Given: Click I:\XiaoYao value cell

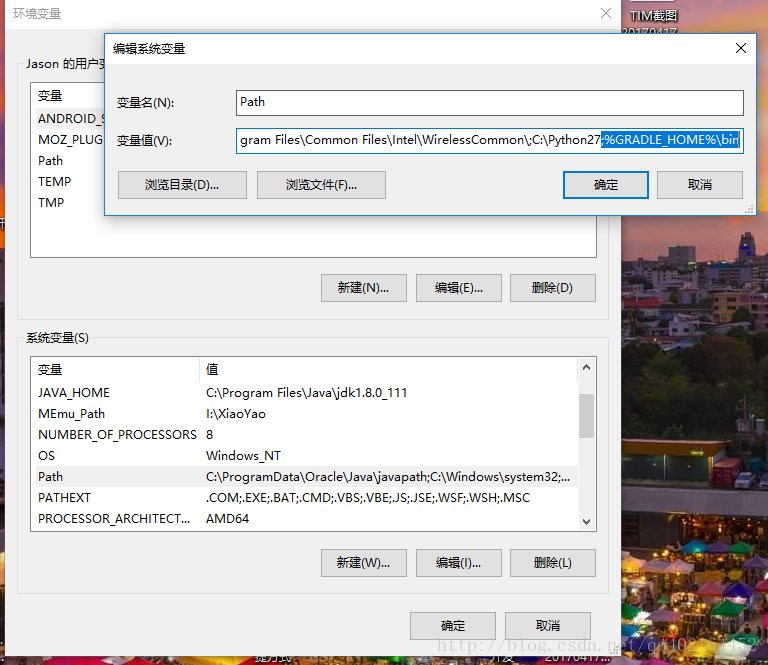Looking at the screenshot, I should pos(236,414).
